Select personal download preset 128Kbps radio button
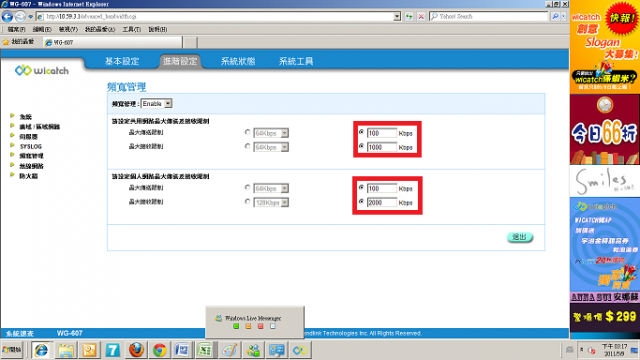640x360 pixels. click(x=247, y=202)
